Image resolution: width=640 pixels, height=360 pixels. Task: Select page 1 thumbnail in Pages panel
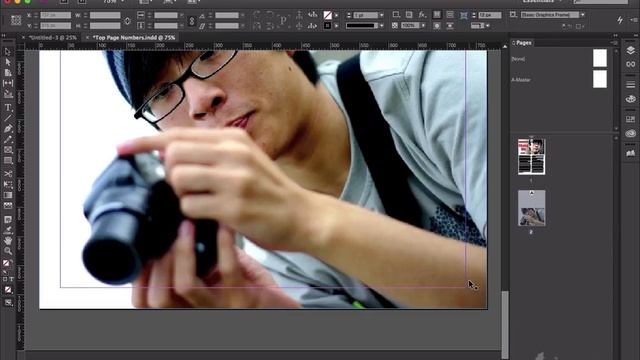pos(531,157)
